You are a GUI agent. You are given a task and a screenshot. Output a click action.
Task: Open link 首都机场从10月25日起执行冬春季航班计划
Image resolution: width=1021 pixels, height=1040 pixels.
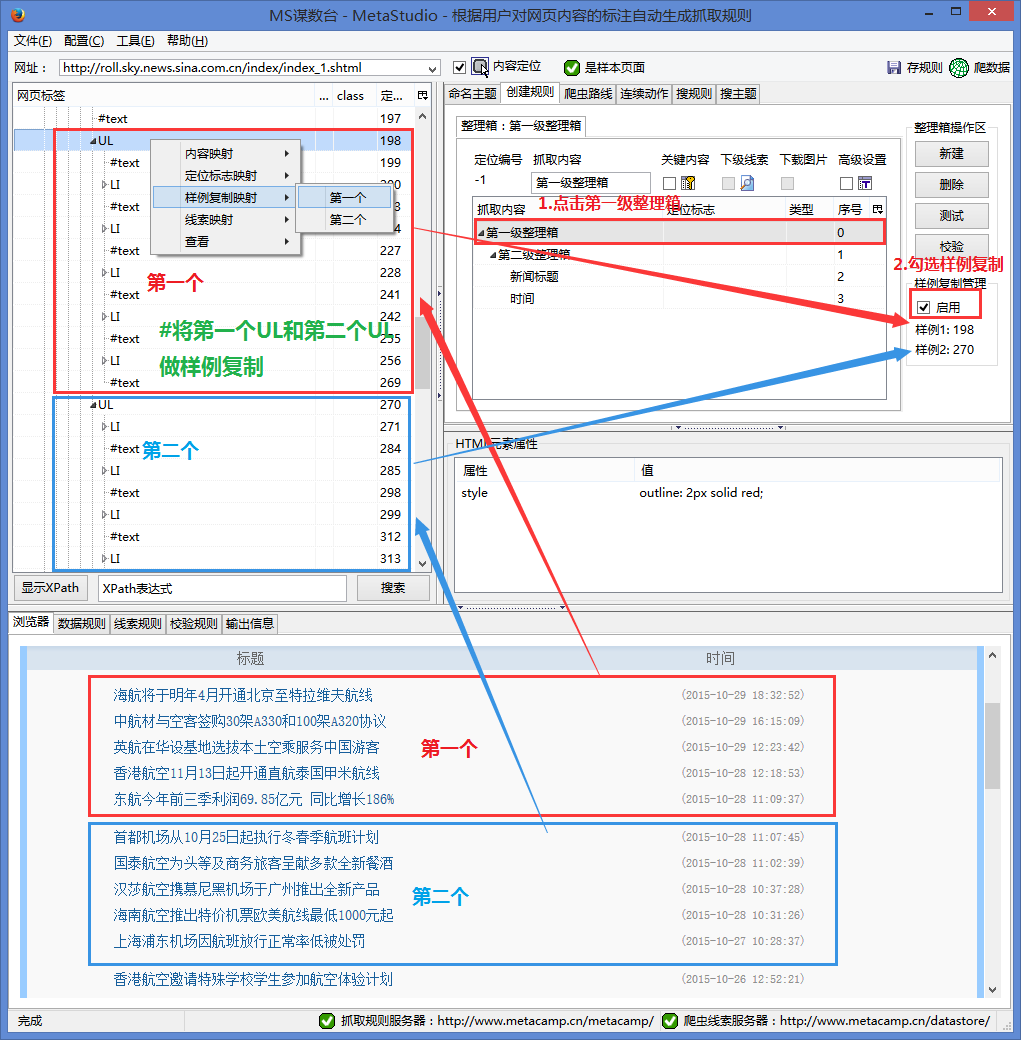point(246,837)
